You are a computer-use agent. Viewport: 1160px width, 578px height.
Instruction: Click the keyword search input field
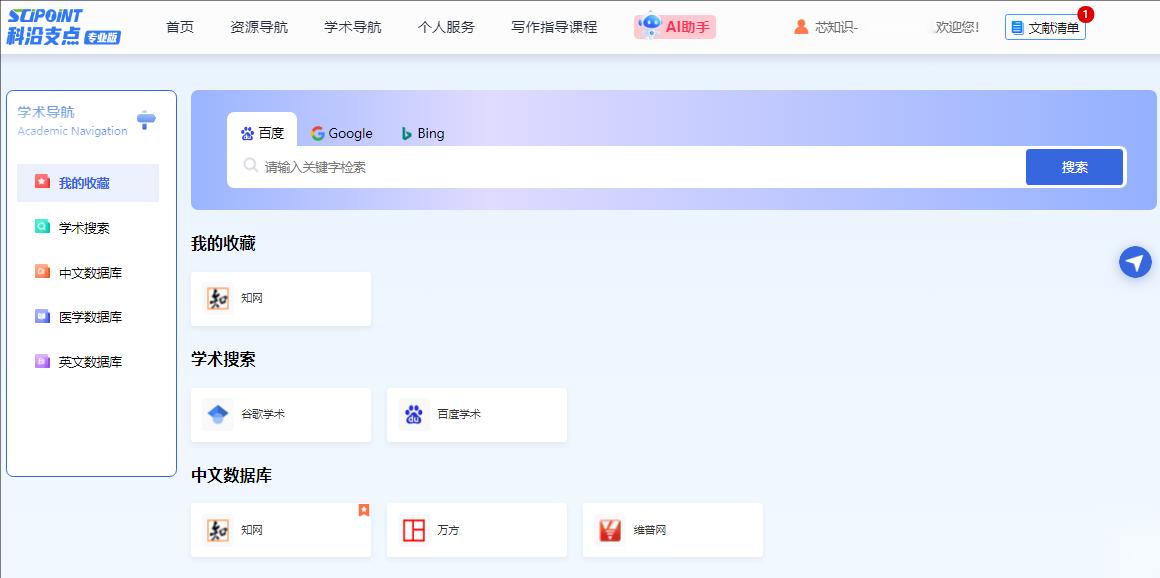640,167
